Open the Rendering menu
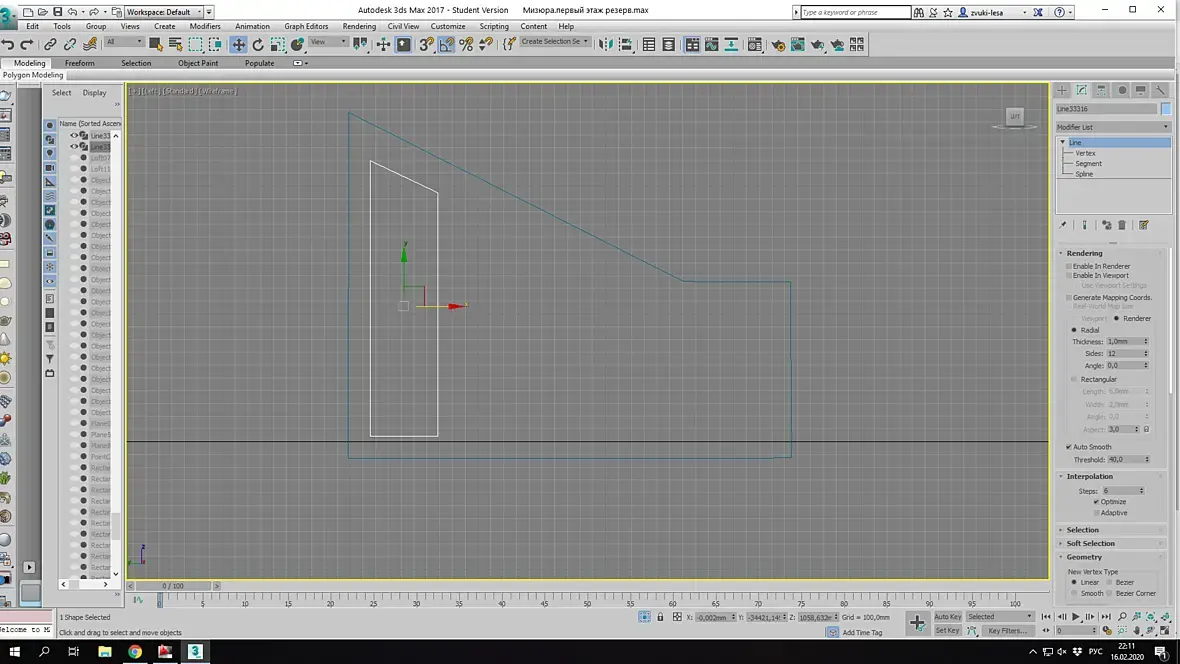This screenshot has width=1180, height=664. coord(359,26)
